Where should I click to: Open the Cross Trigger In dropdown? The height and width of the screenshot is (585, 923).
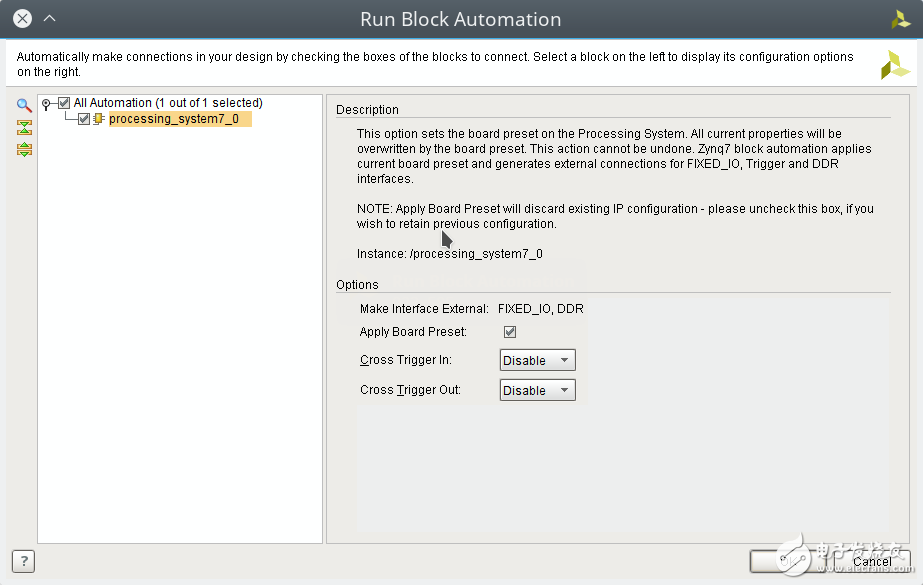pos(537,360)
